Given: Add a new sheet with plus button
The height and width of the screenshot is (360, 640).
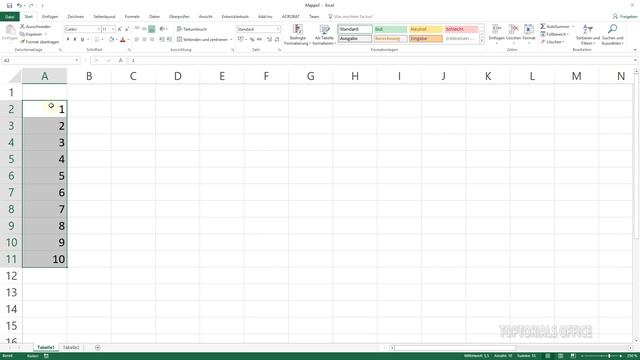Looking at the screenshot, I should point(98,347).
